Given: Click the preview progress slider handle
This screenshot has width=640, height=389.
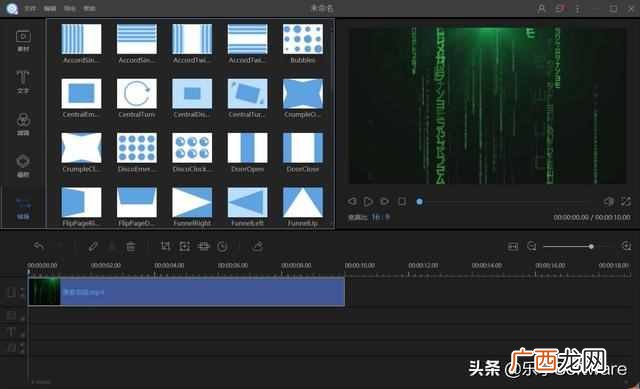Looking at the screenshot, I should [420, 201].
